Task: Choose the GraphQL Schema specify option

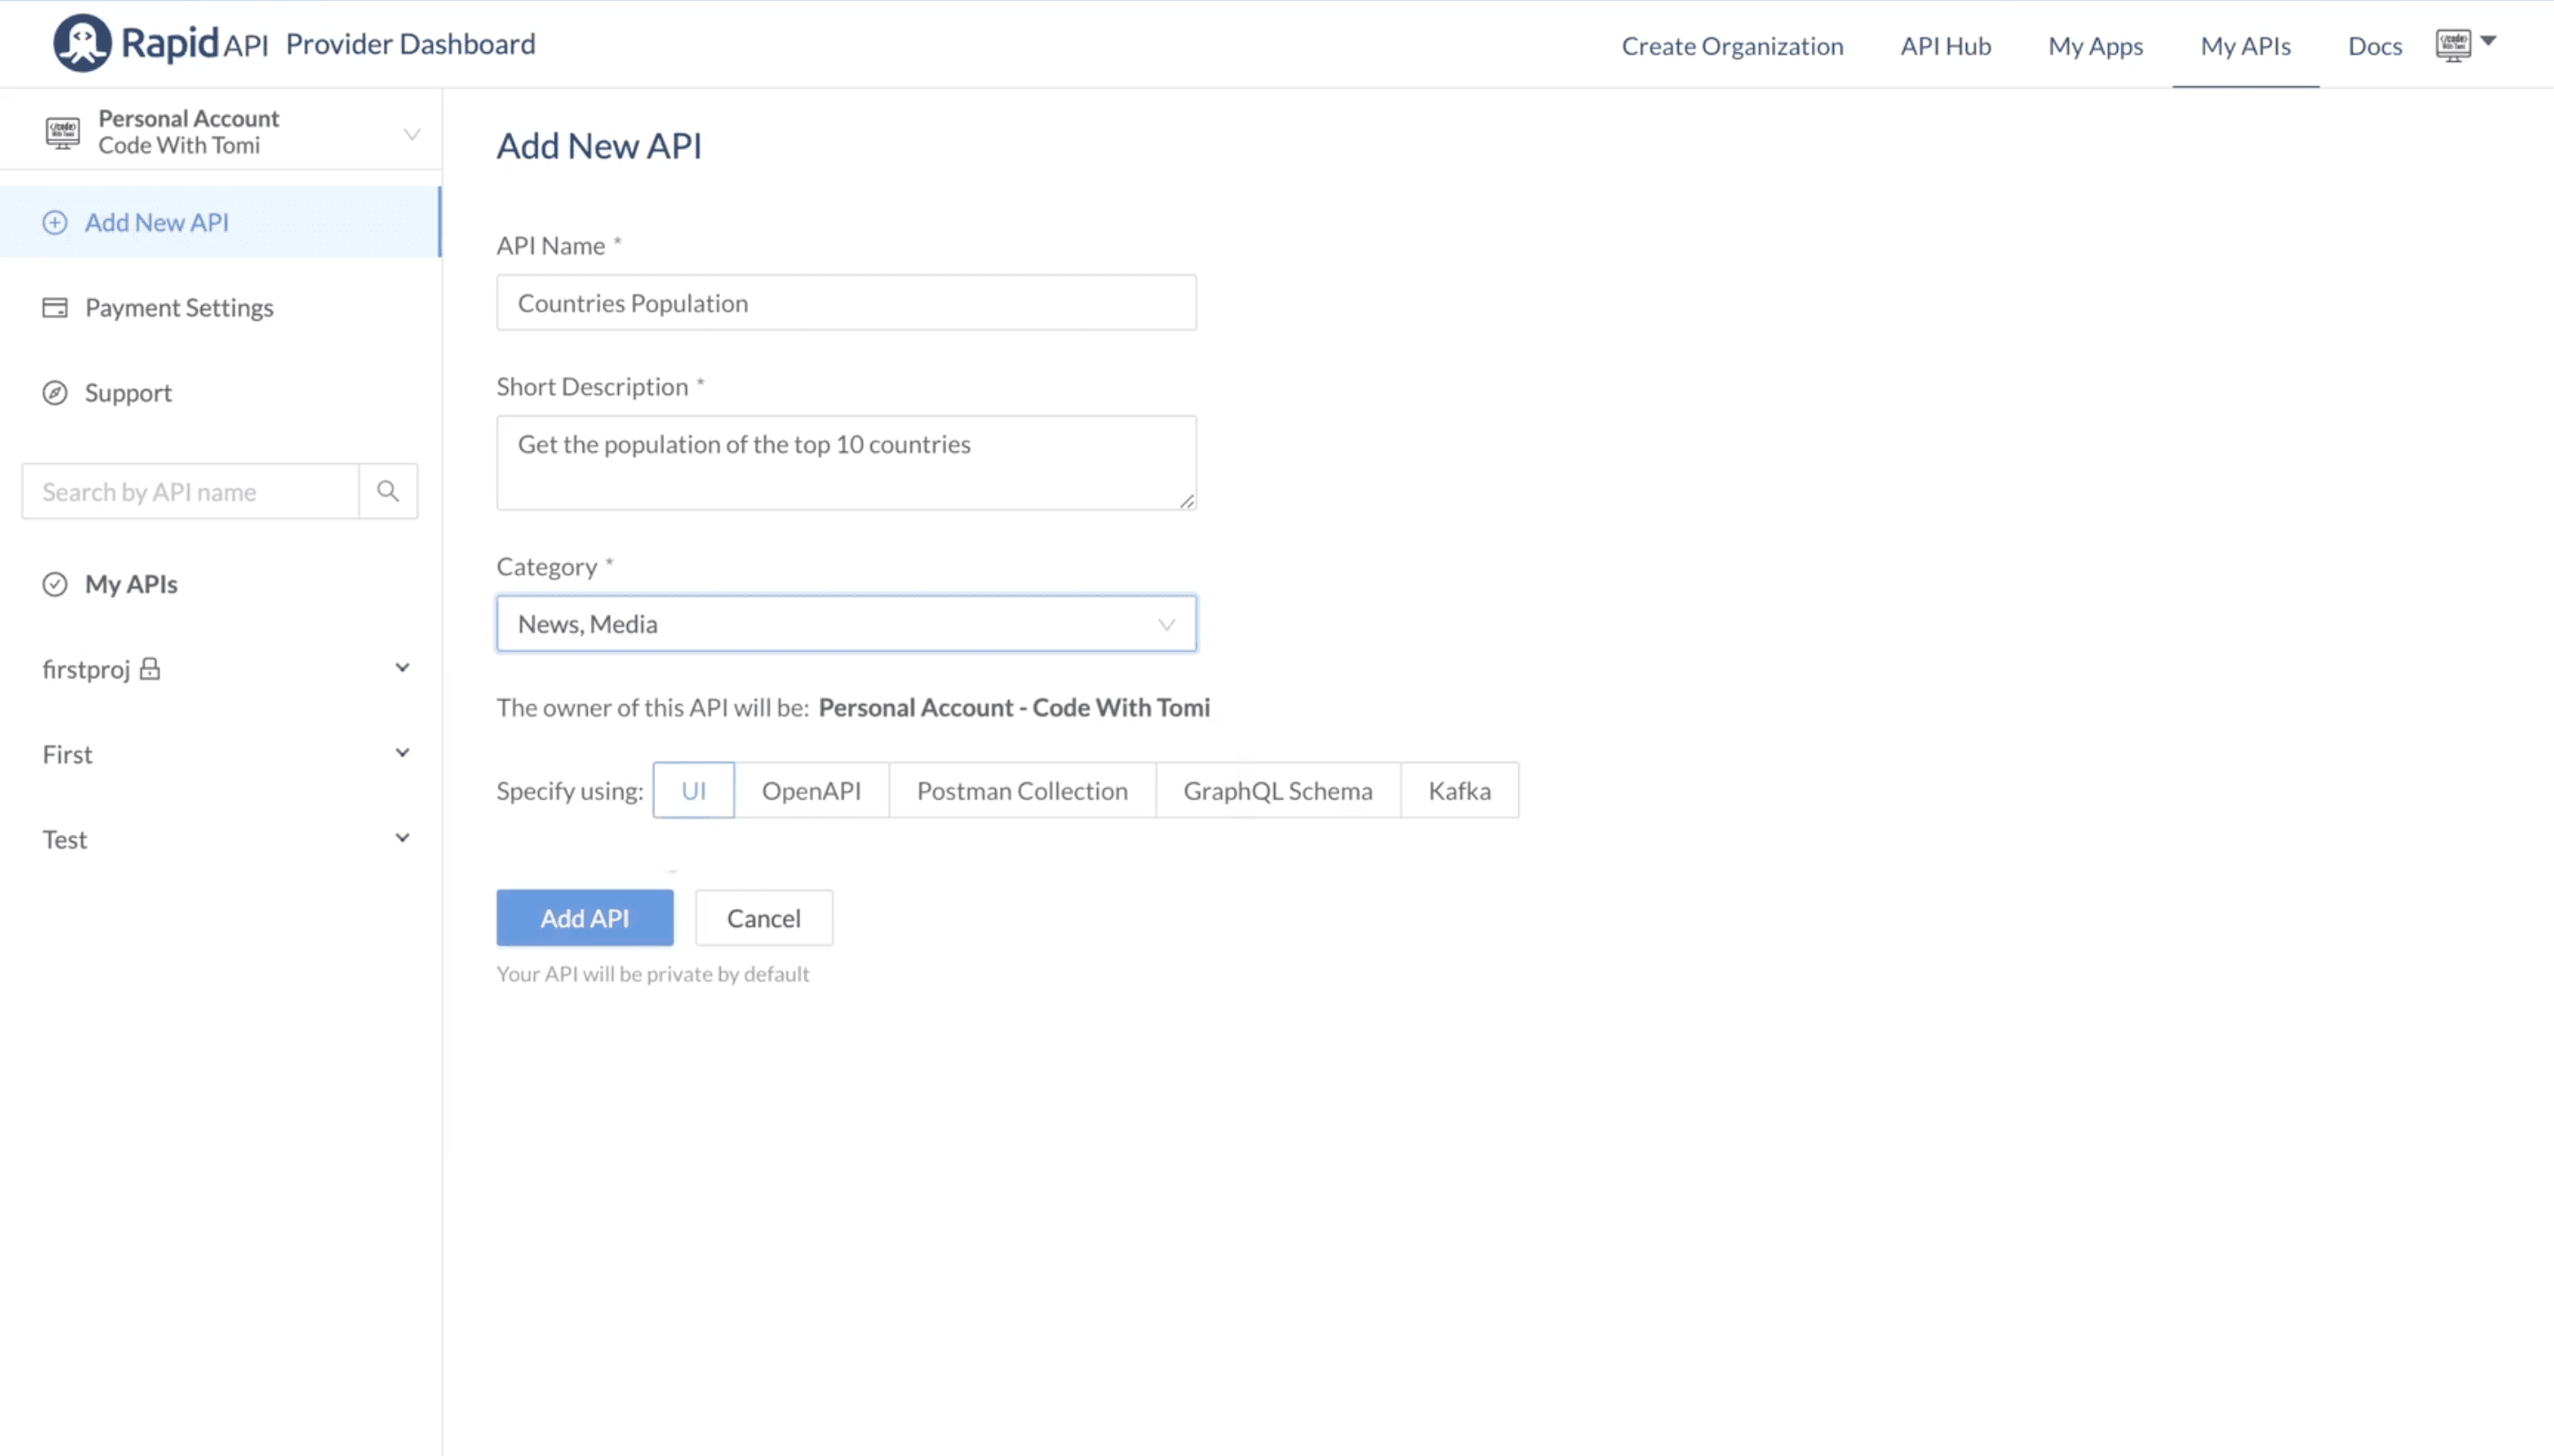Action: point(1278,790)
